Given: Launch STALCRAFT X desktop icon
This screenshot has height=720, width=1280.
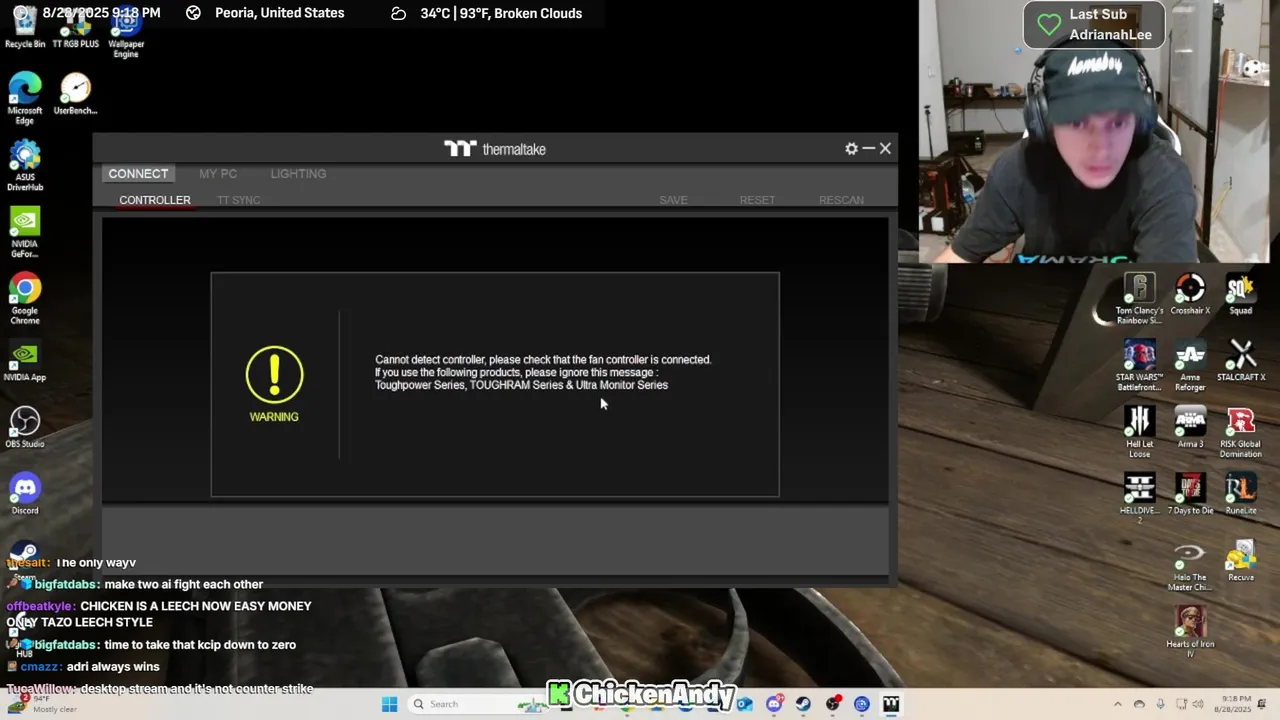Looking at the screenshot, I should (x=1241, y=361).
